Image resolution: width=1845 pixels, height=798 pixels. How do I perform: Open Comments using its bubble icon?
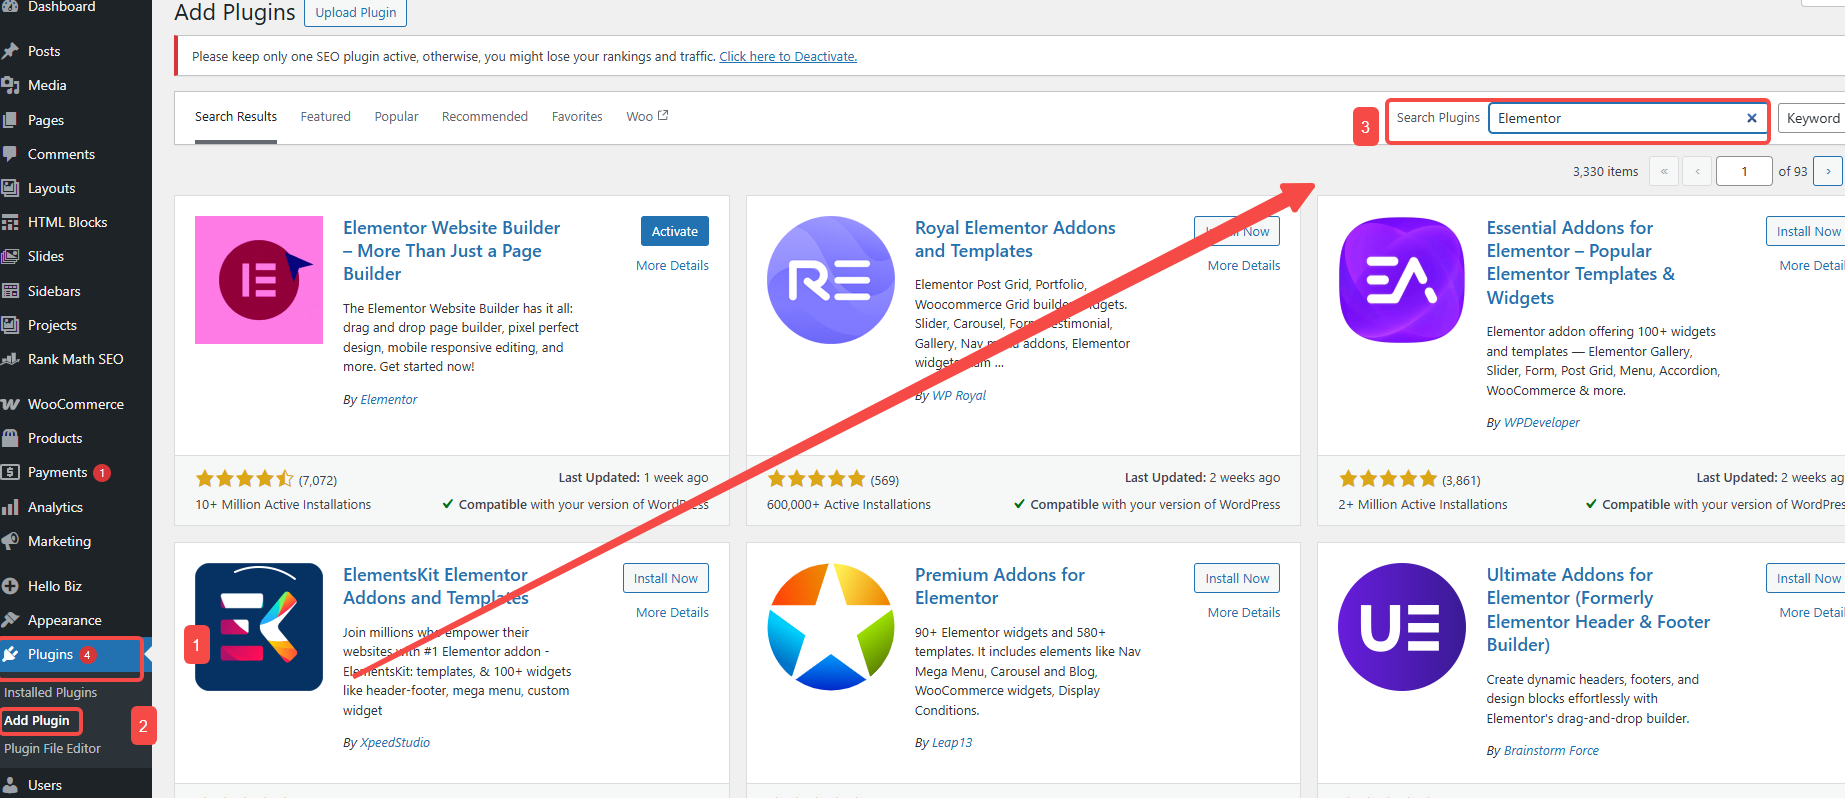[10, 154]
